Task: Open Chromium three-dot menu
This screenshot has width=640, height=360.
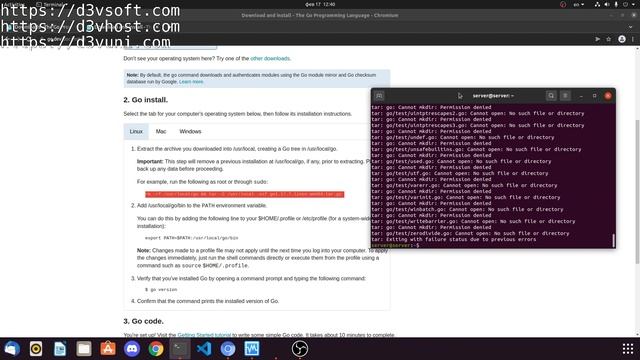Action: pyautogui.click(x=633, y=39)
